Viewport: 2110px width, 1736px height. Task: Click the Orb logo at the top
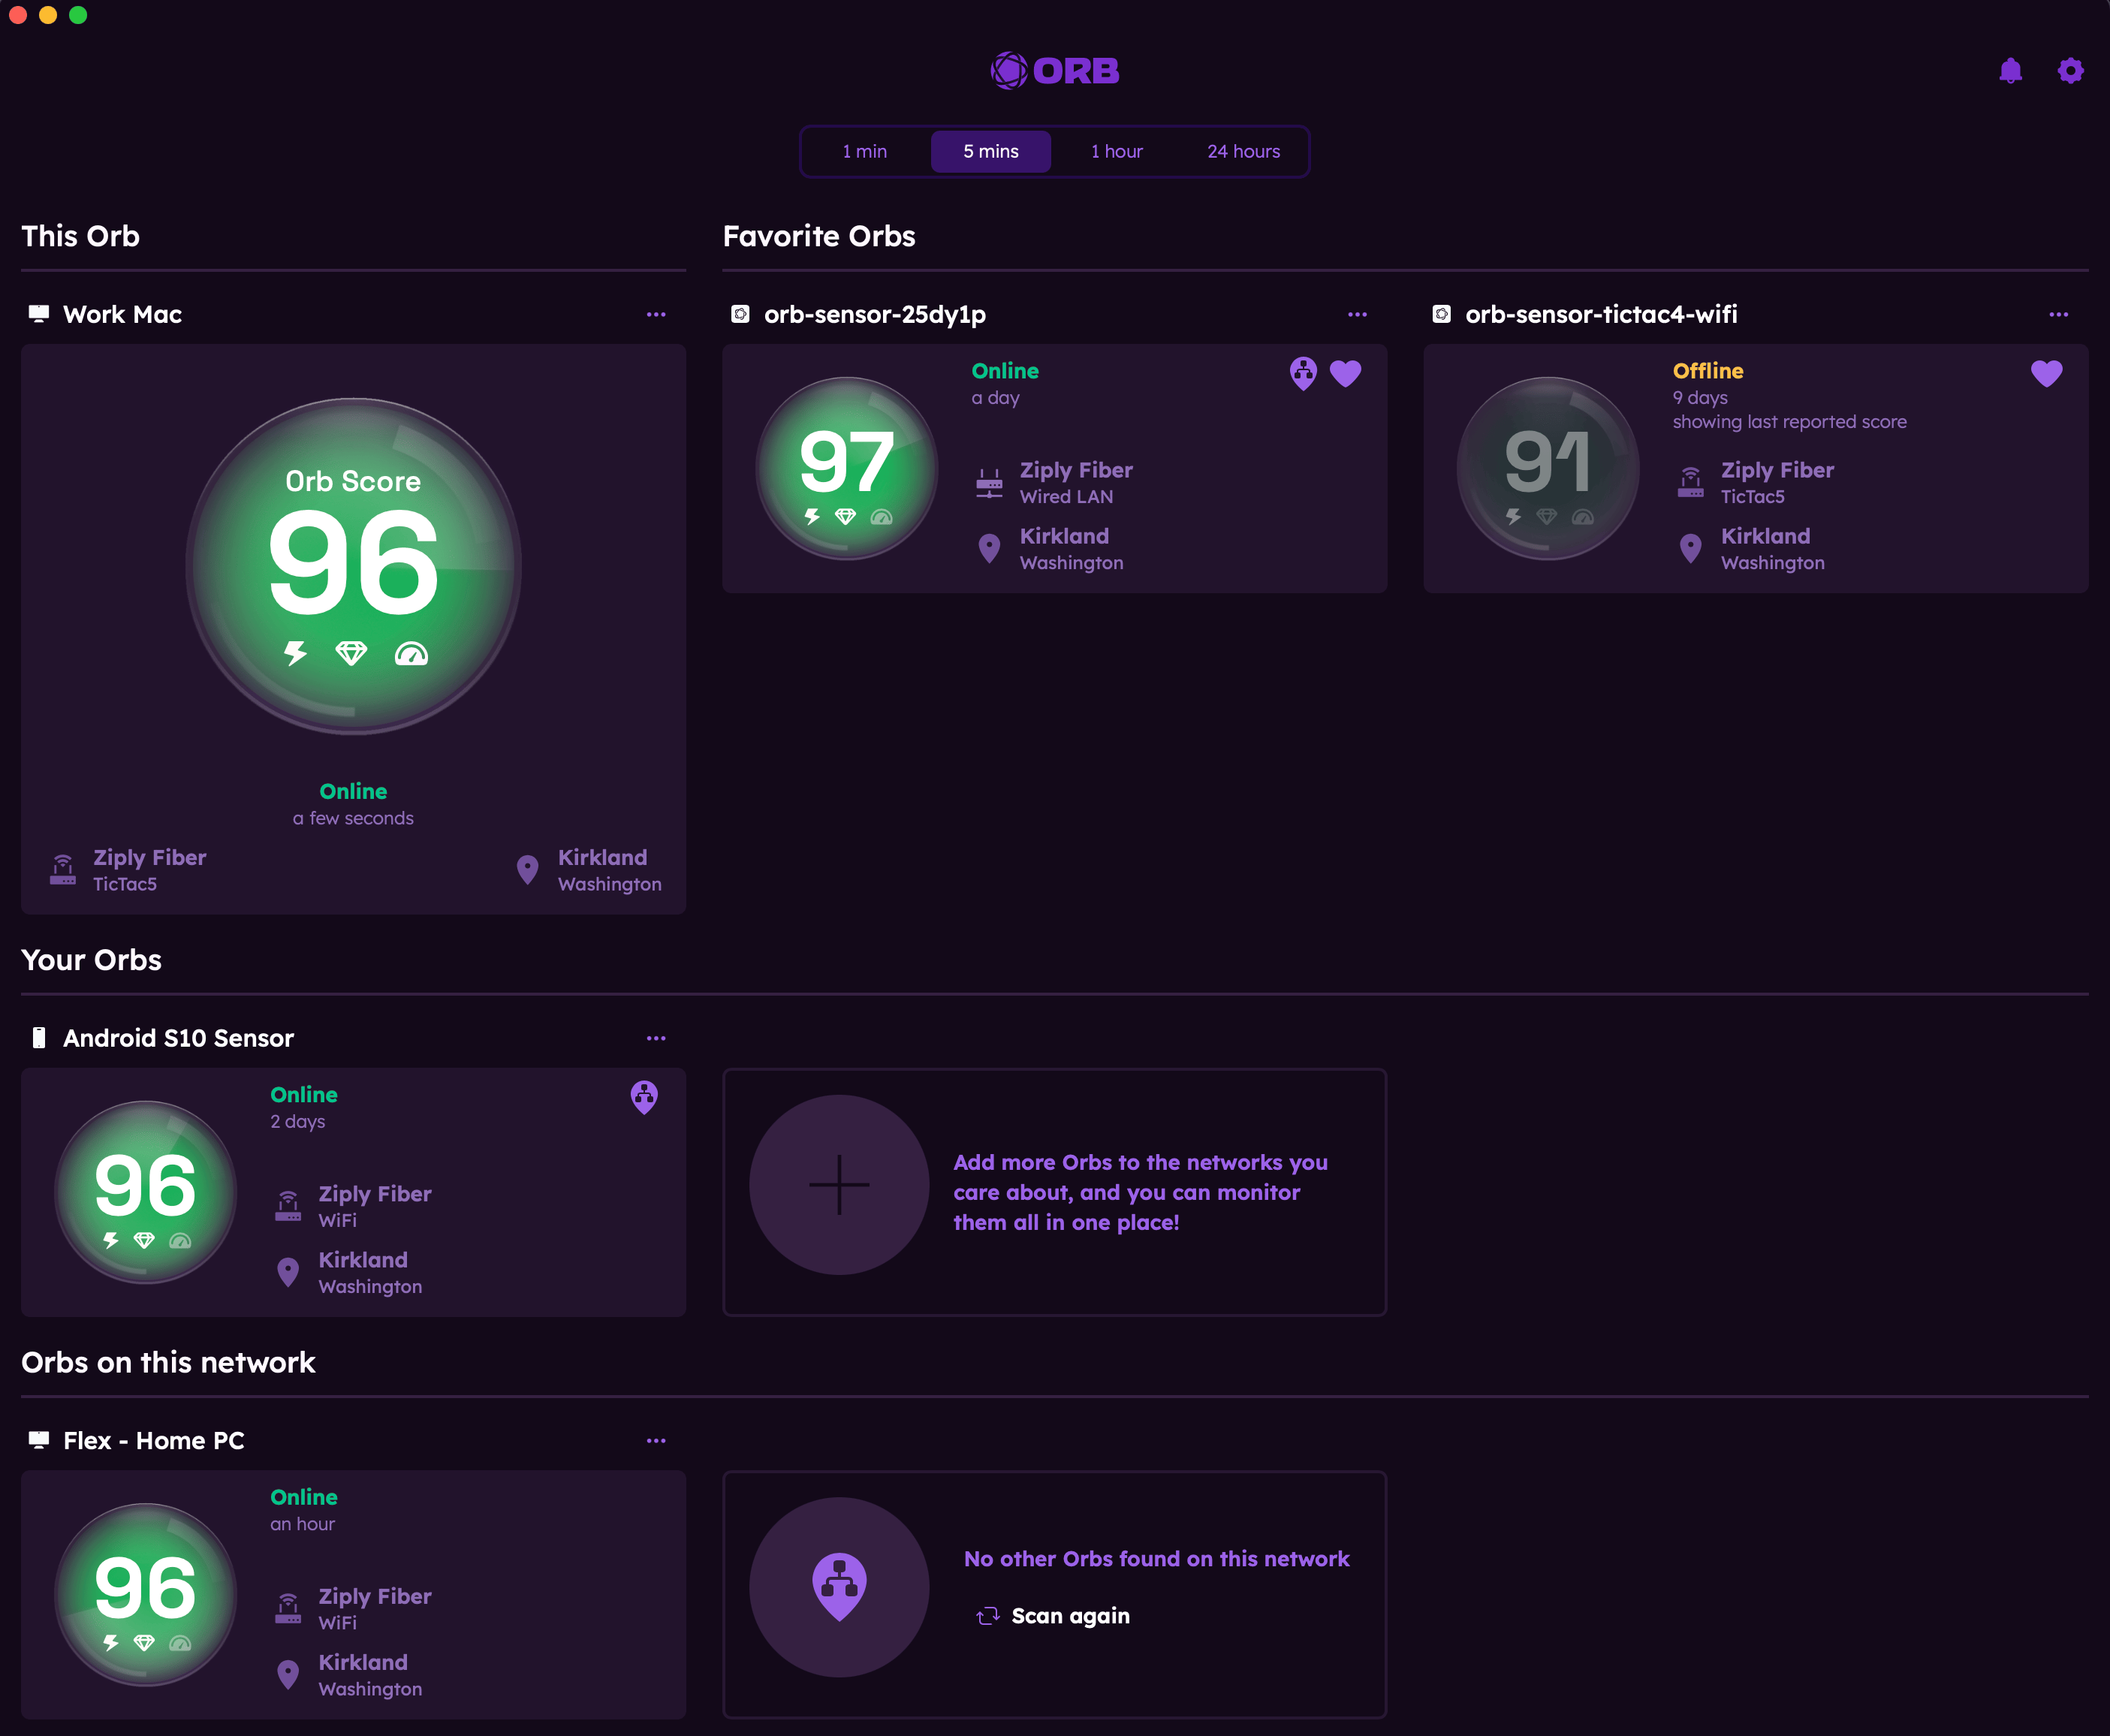click(1054, 71)
